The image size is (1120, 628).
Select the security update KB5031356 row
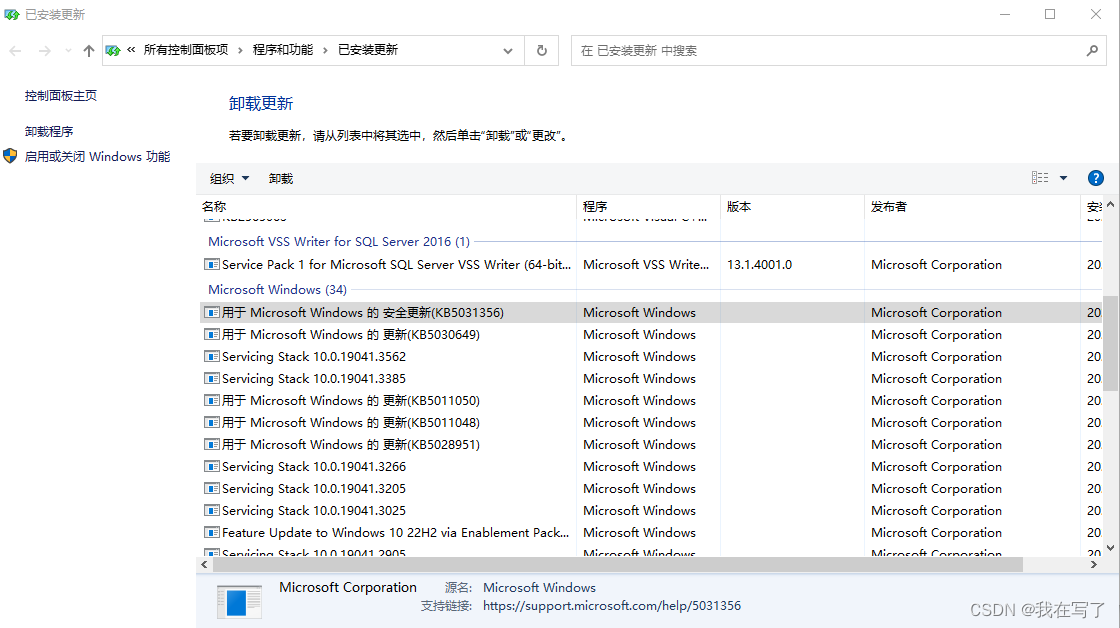tap(651, 312)
